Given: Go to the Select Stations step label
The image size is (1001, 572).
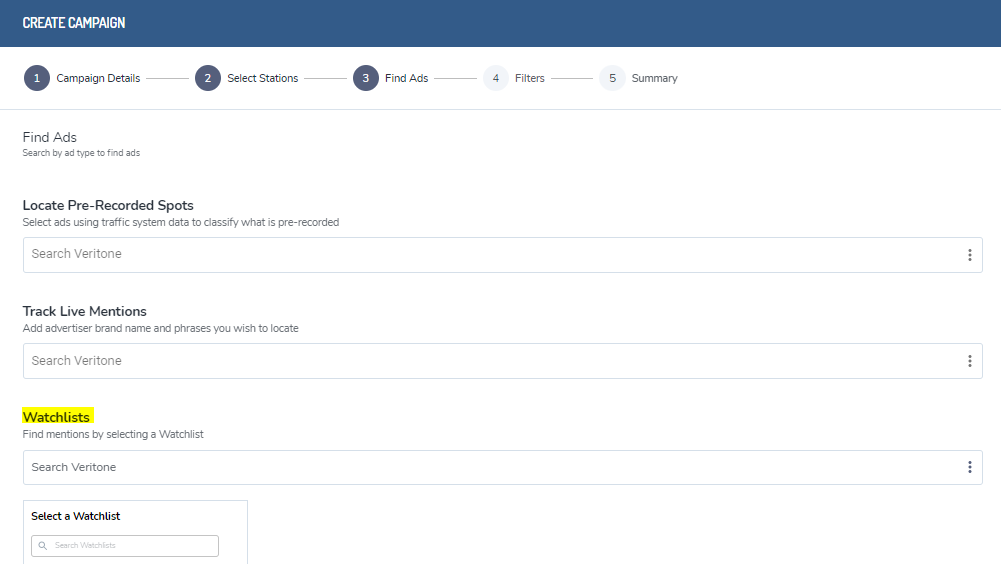Looking at the screenshot, I should tap(262, 78).
